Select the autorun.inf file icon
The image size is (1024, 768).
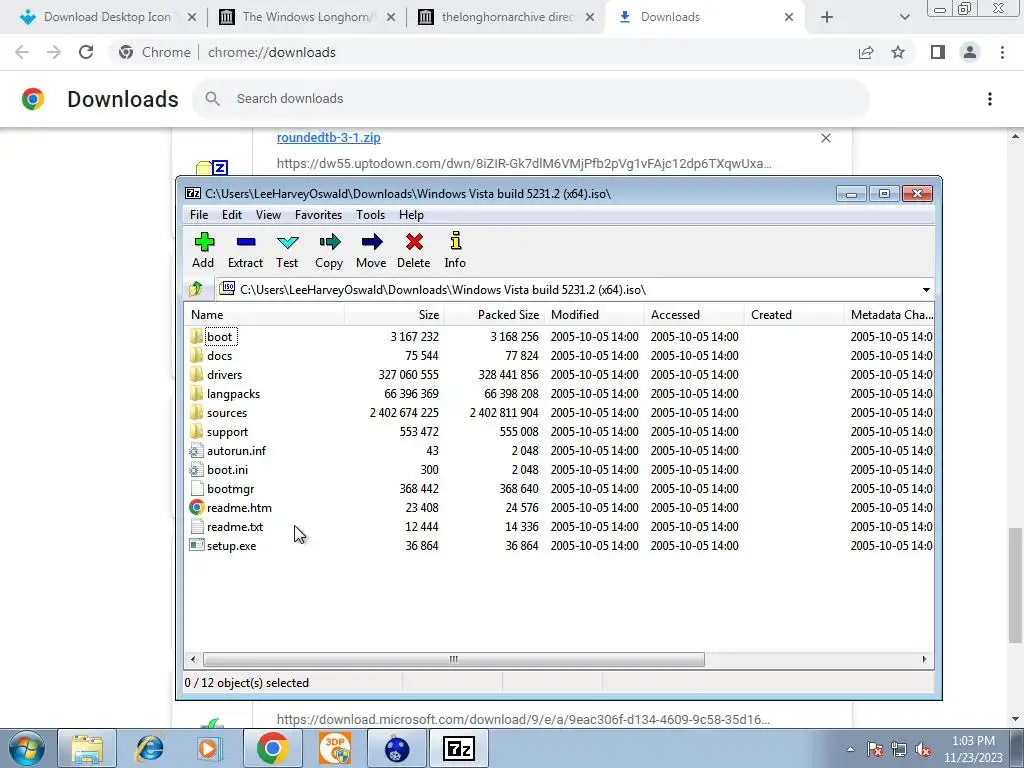point(197,450)
